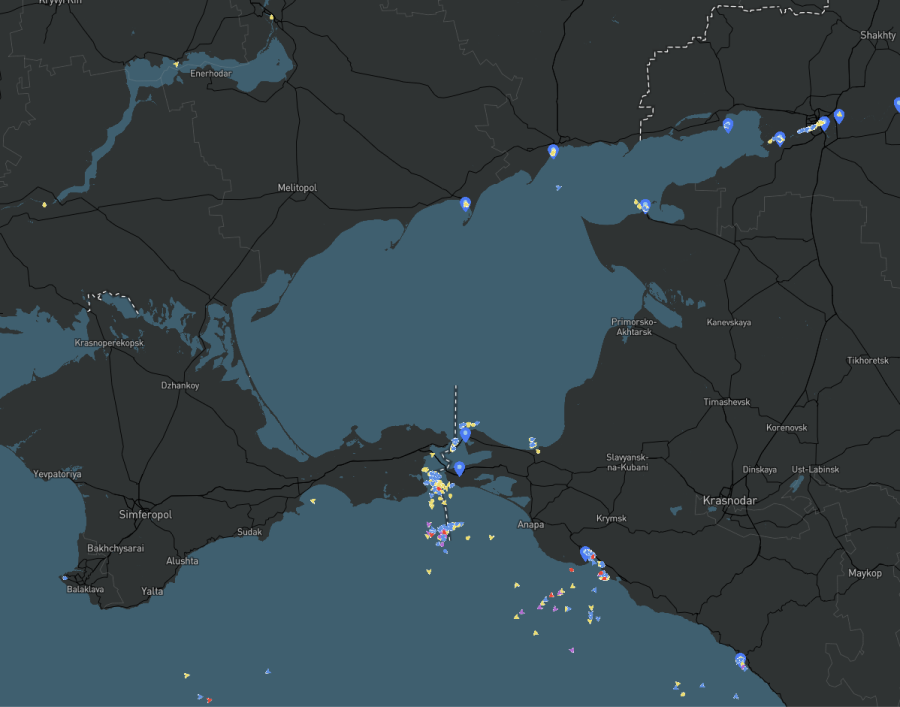This screenshot has height=707, width=900.
Task: Select the port pin on the Azov coast southeast of Melitopol
Action: [x=465, y=203]
